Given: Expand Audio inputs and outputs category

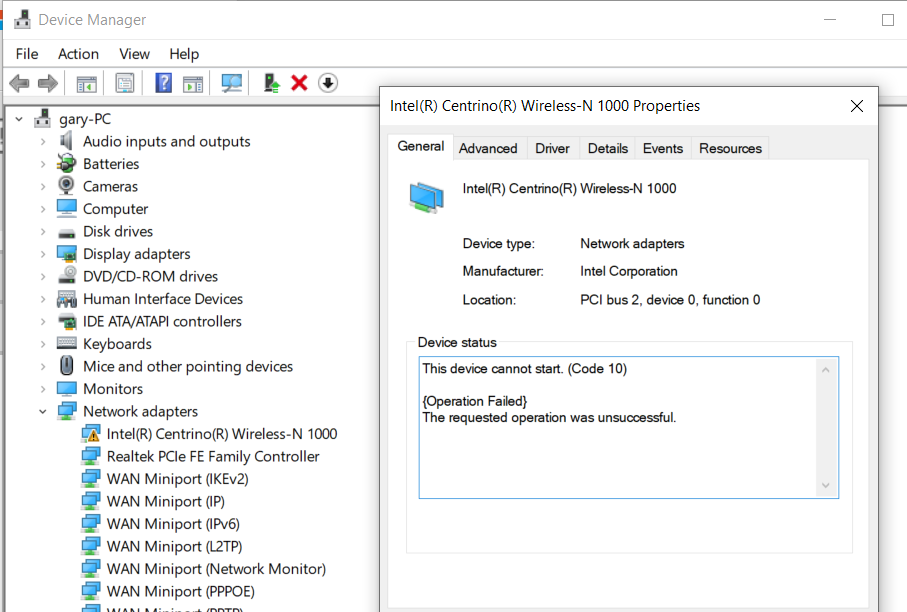Looking at the screenshot, I should pos(43,142).
